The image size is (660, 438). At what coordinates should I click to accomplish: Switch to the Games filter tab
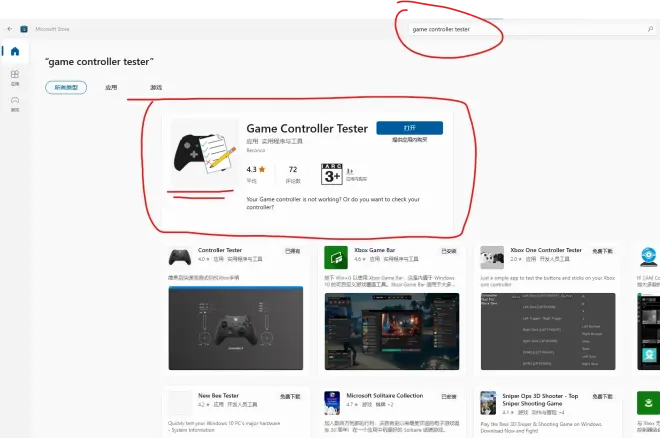tap(156, 88)
